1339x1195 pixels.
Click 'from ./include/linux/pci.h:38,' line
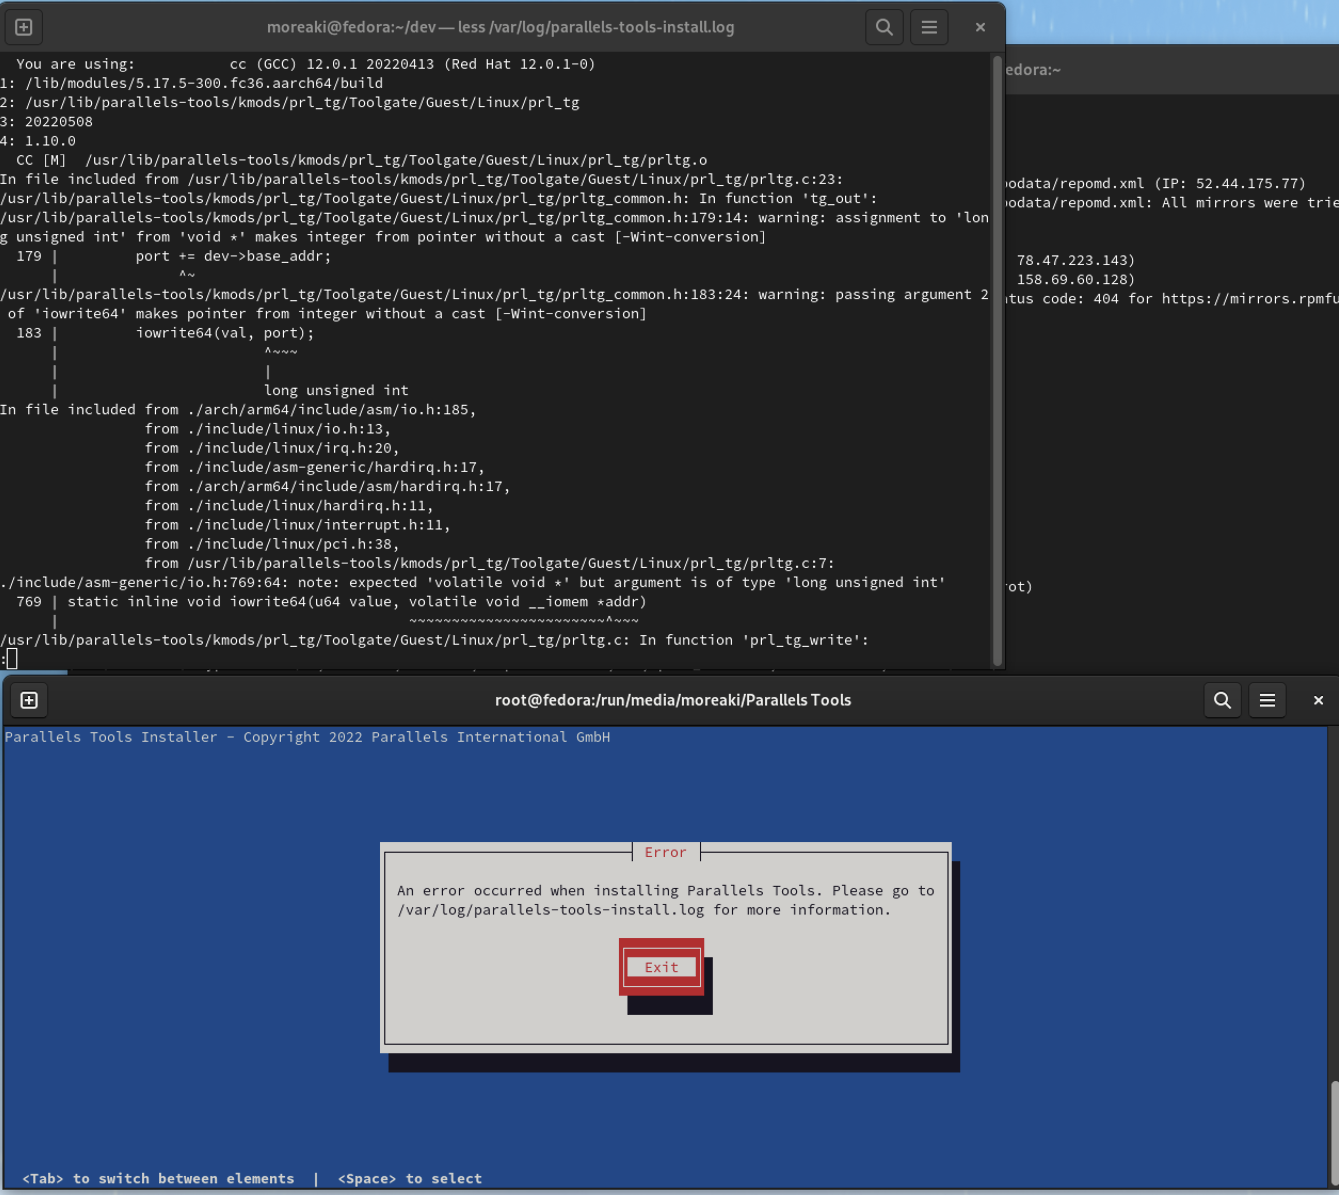coord(272,544)
